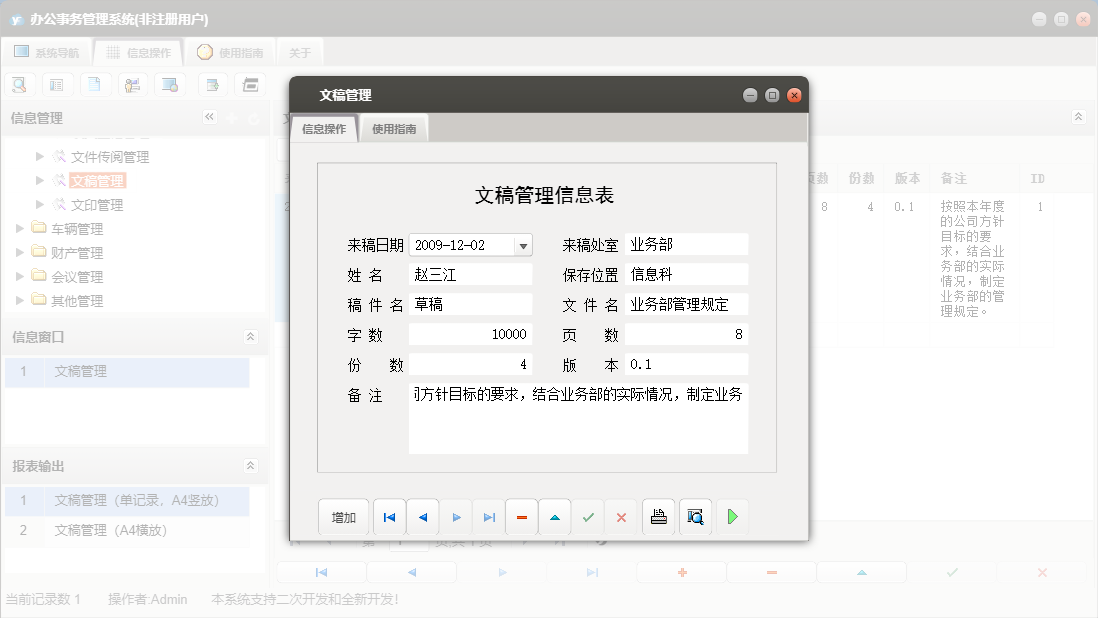The height and width of the screenshot is (618, 1098).
Task: Jump to the first record
Action: [x=389, y=516]
